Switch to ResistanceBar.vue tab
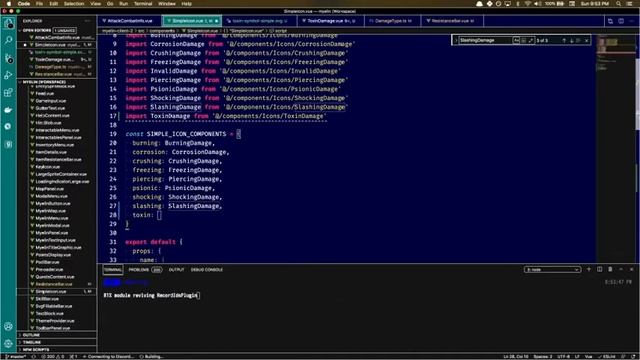 tap(451, 21)
